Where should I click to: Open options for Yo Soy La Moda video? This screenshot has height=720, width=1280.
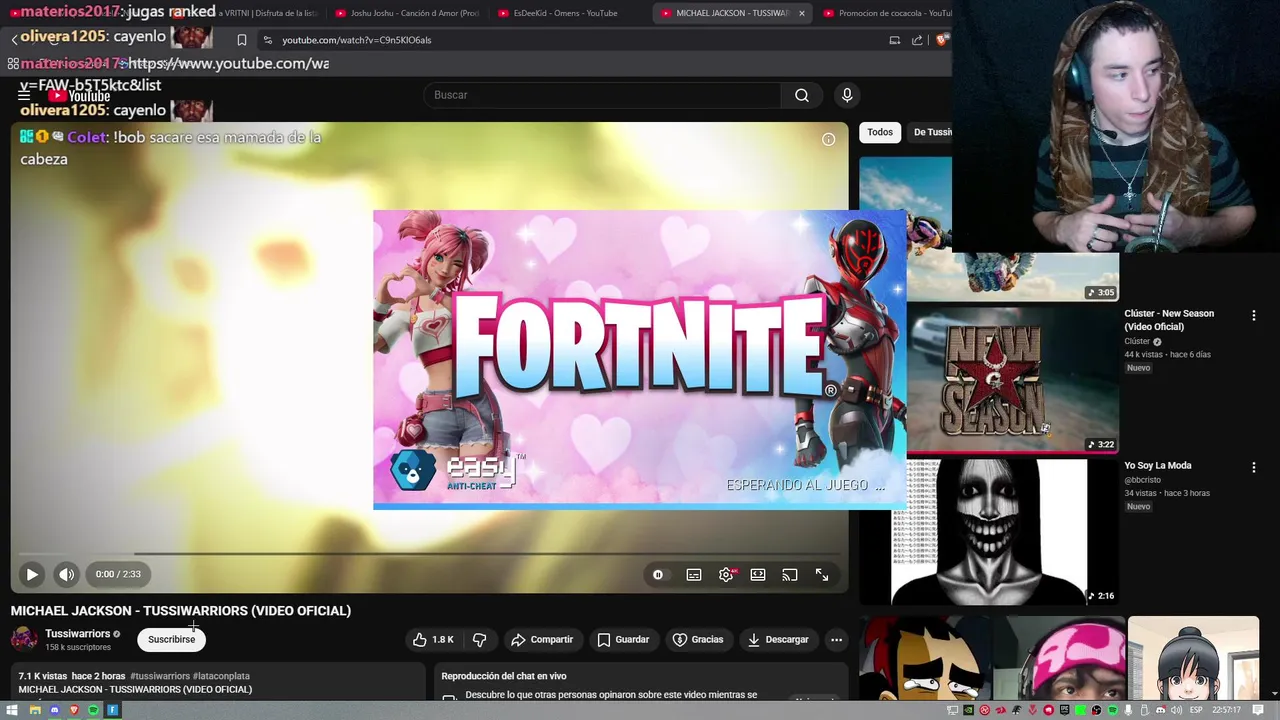(1253, 467)
